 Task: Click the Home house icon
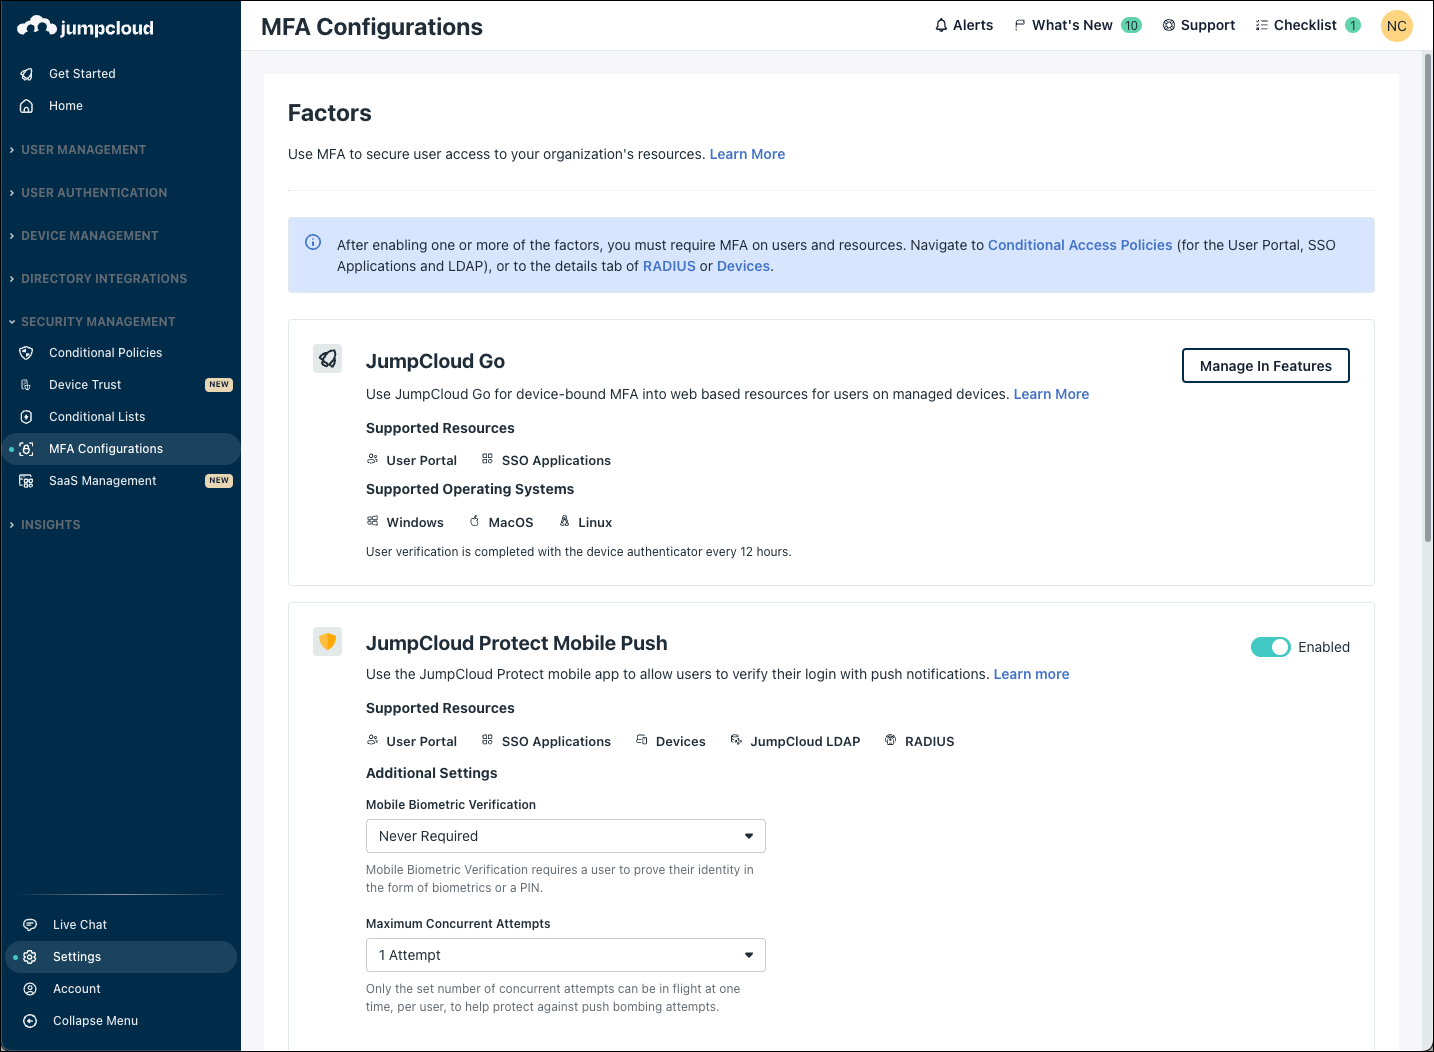point(27,106)
